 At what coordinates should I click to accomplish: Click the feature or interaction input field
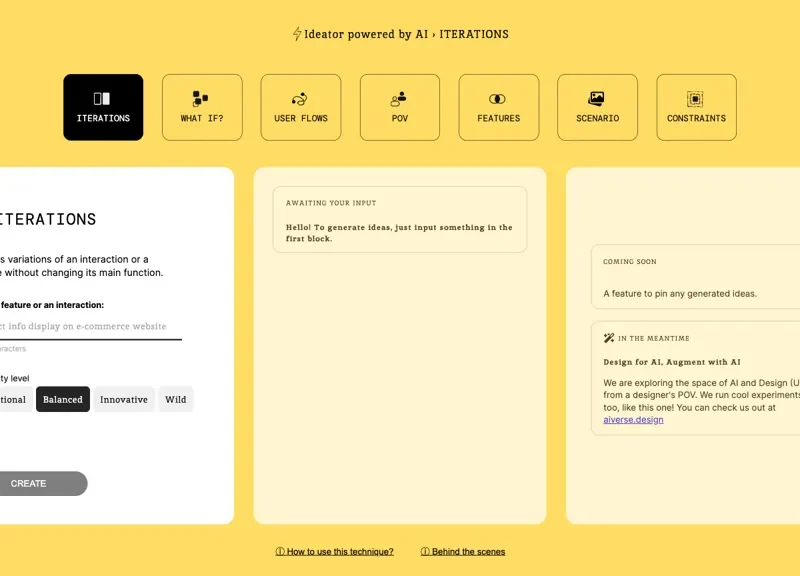[x=90, y=326]
